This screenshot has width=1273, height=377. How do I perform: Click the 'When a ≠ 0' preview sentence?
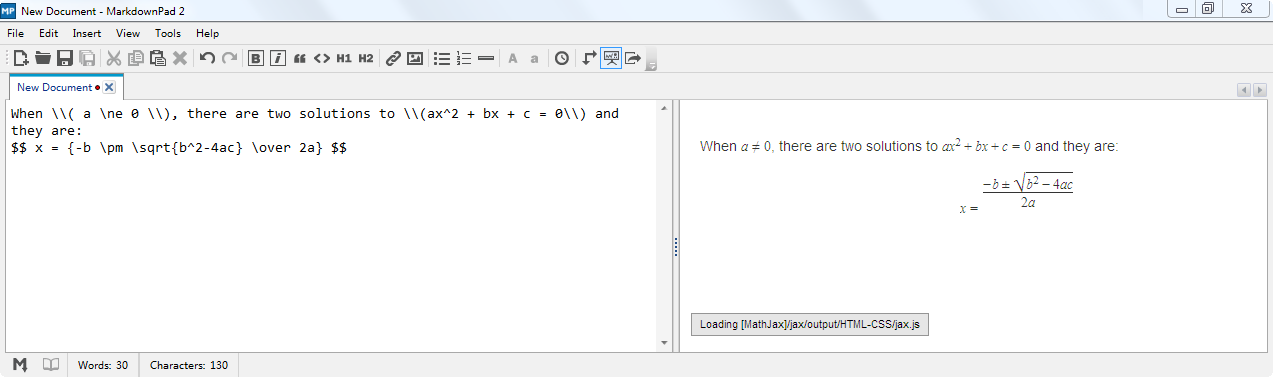coord(909,146)
